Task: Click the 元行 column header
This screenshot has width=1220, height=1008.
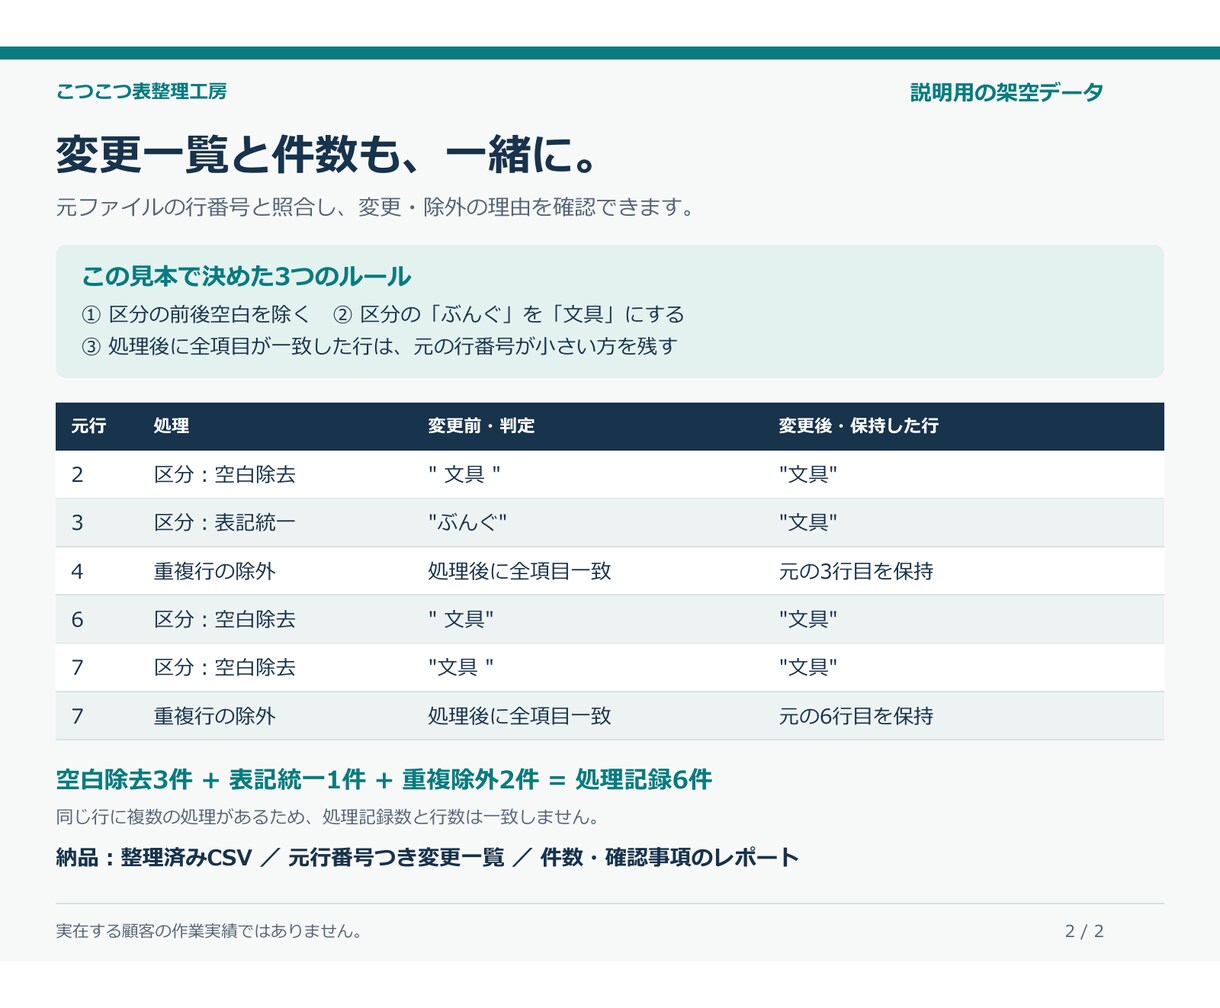Action: pyautogui.click(x=88, y=426)
